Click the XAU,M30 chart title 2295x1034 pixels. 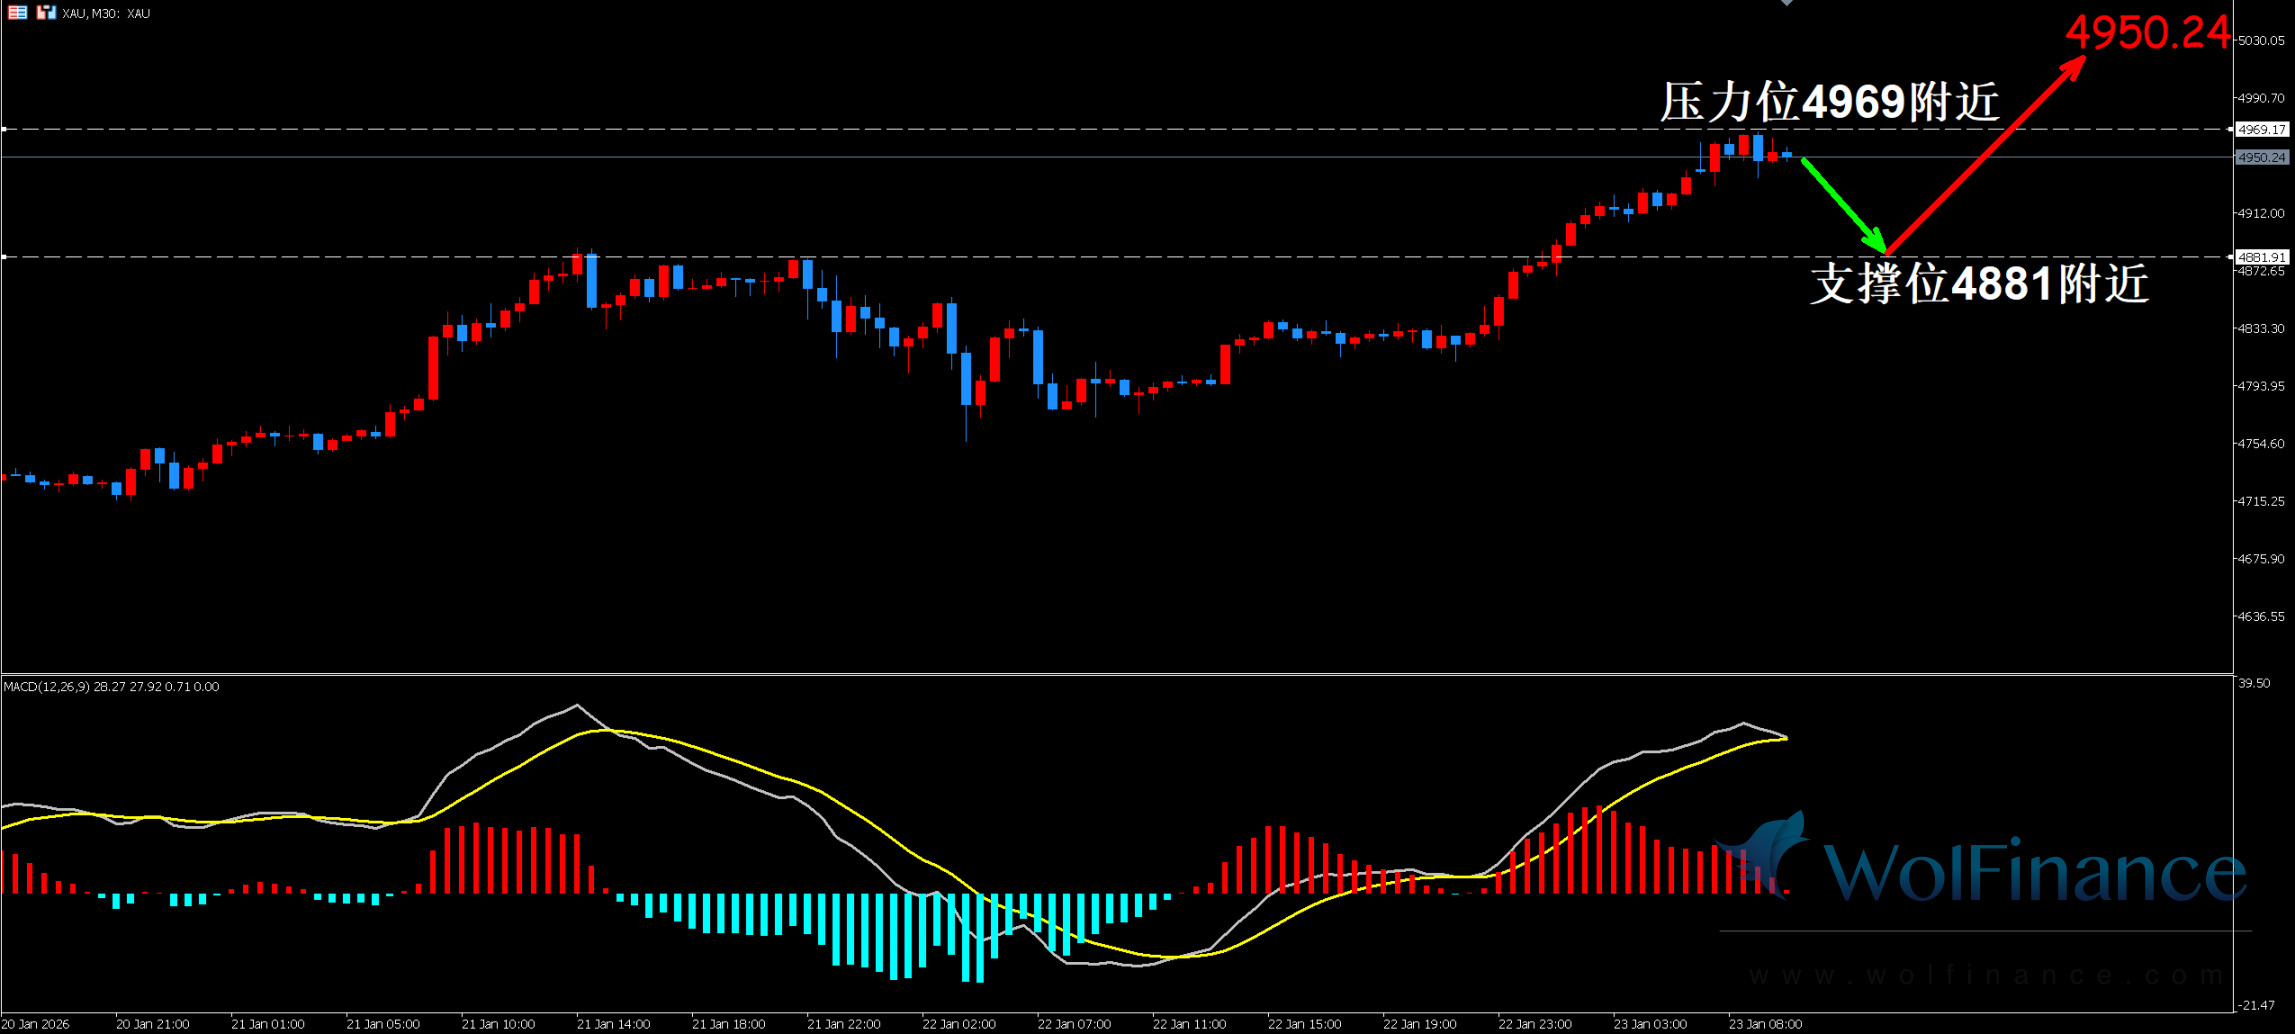tap(106, 13)
